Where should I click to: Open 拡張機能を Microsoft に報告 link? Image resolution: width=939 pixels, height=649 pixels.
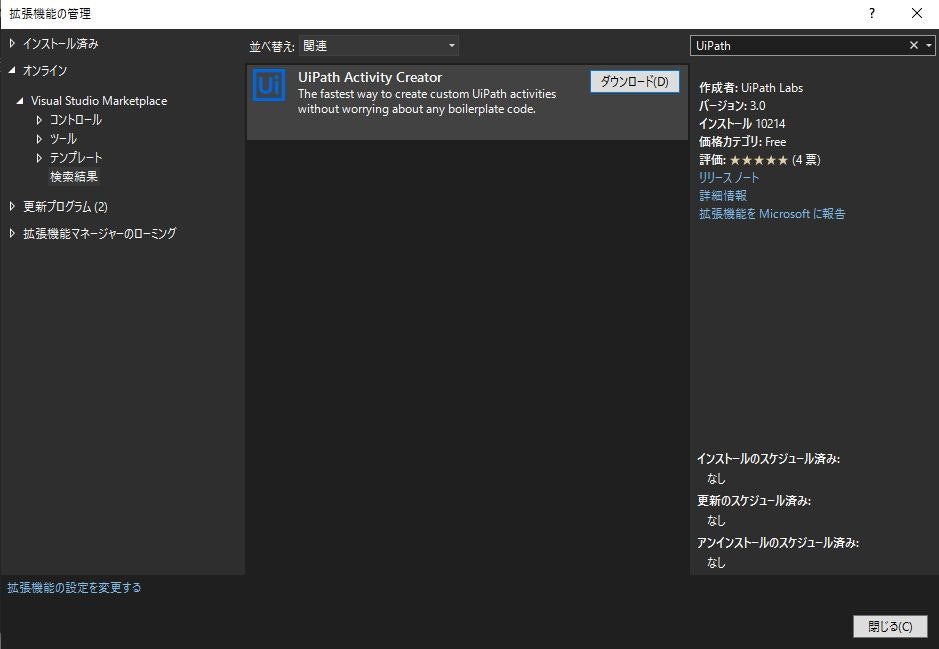(772, 213)
